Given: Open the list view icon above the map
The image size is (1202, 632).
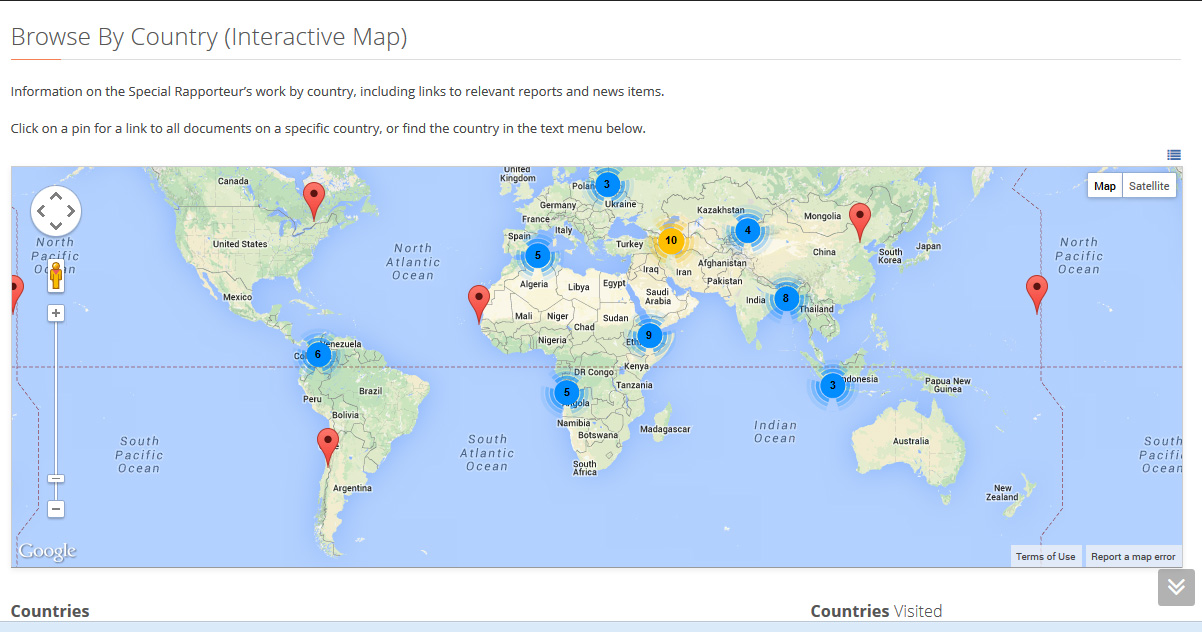Looking at the screenshot, I should [1174, 154].
